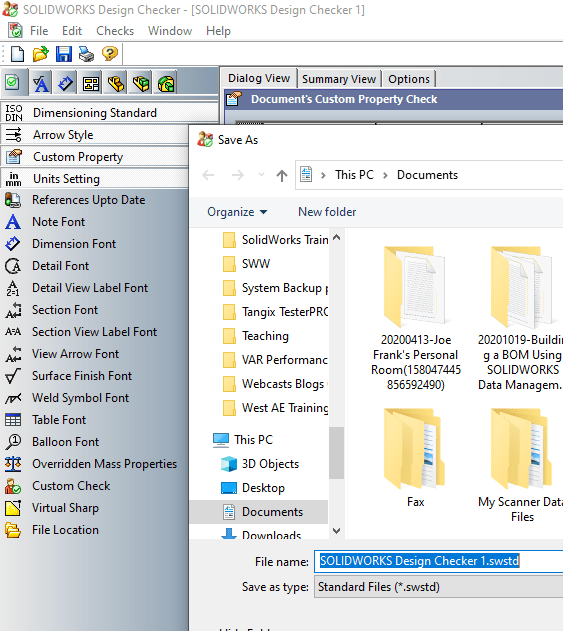Click the Section Font icon
The height and width of the screenshot is (631, 563).
[13, 310]
